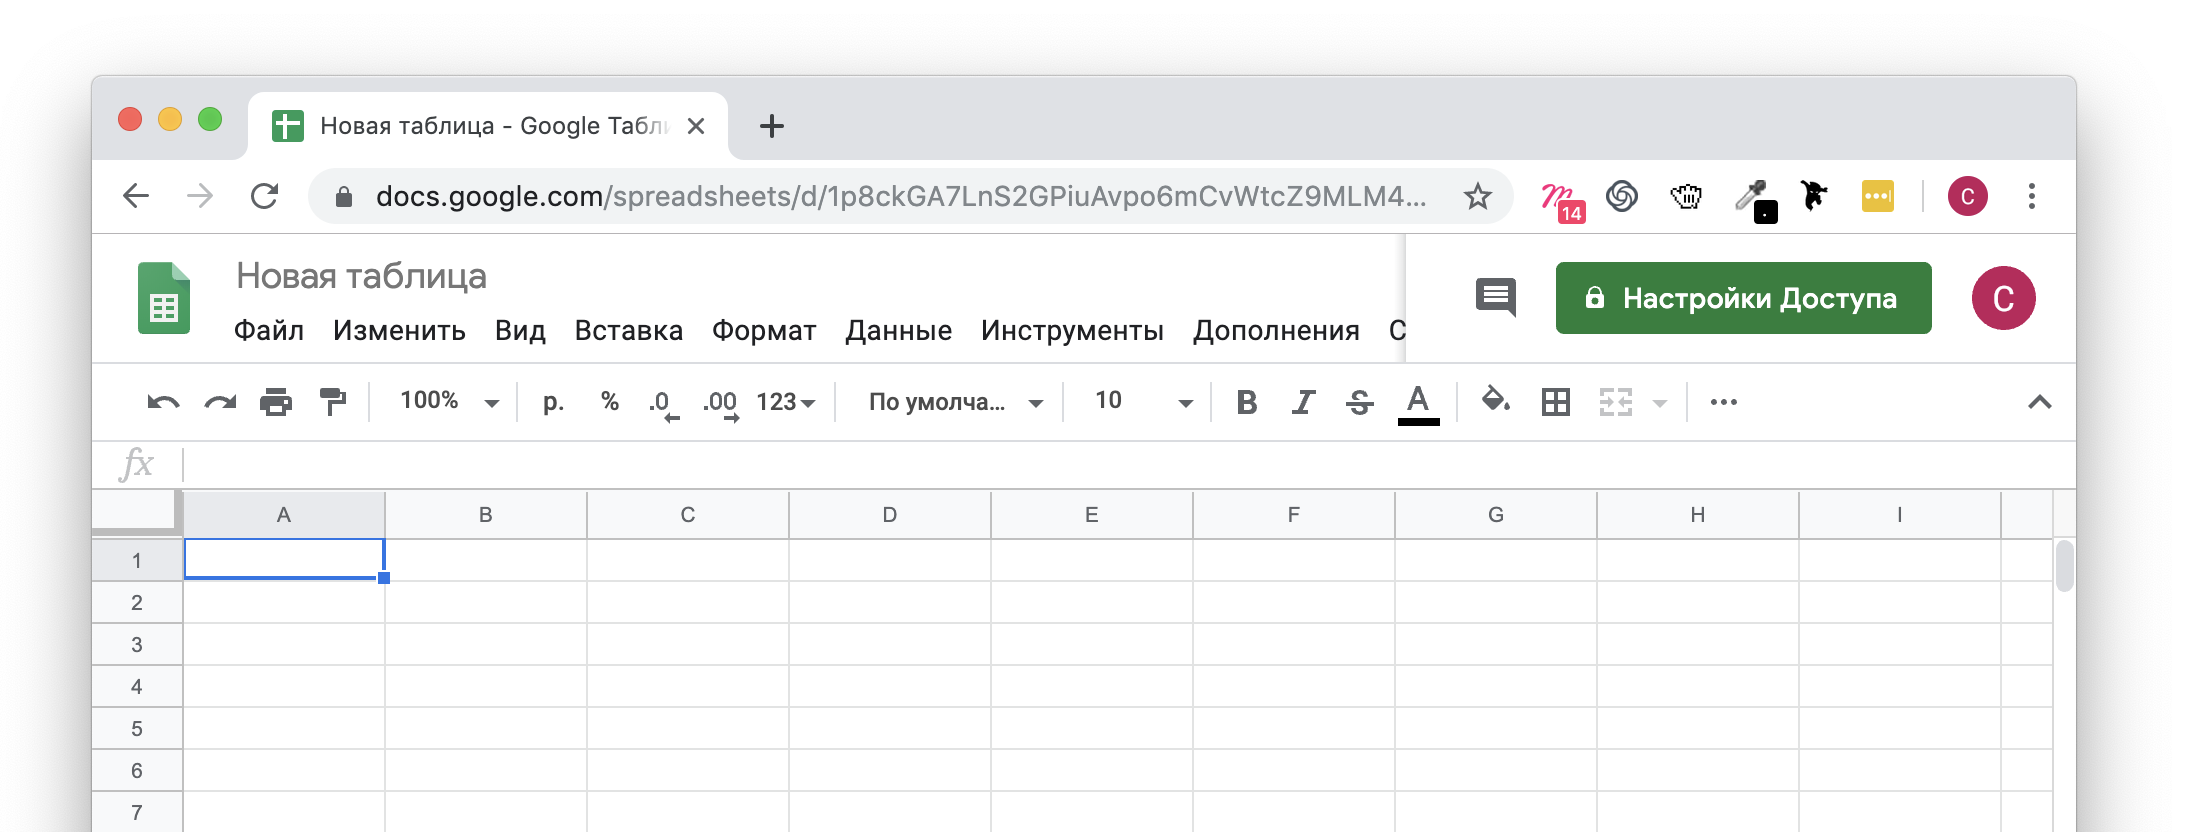Image resolution: width=2188 pixels, height=832 pixels.
Task: Open the Формат menu
Action: pyautogui.click(x=764, y=331)
